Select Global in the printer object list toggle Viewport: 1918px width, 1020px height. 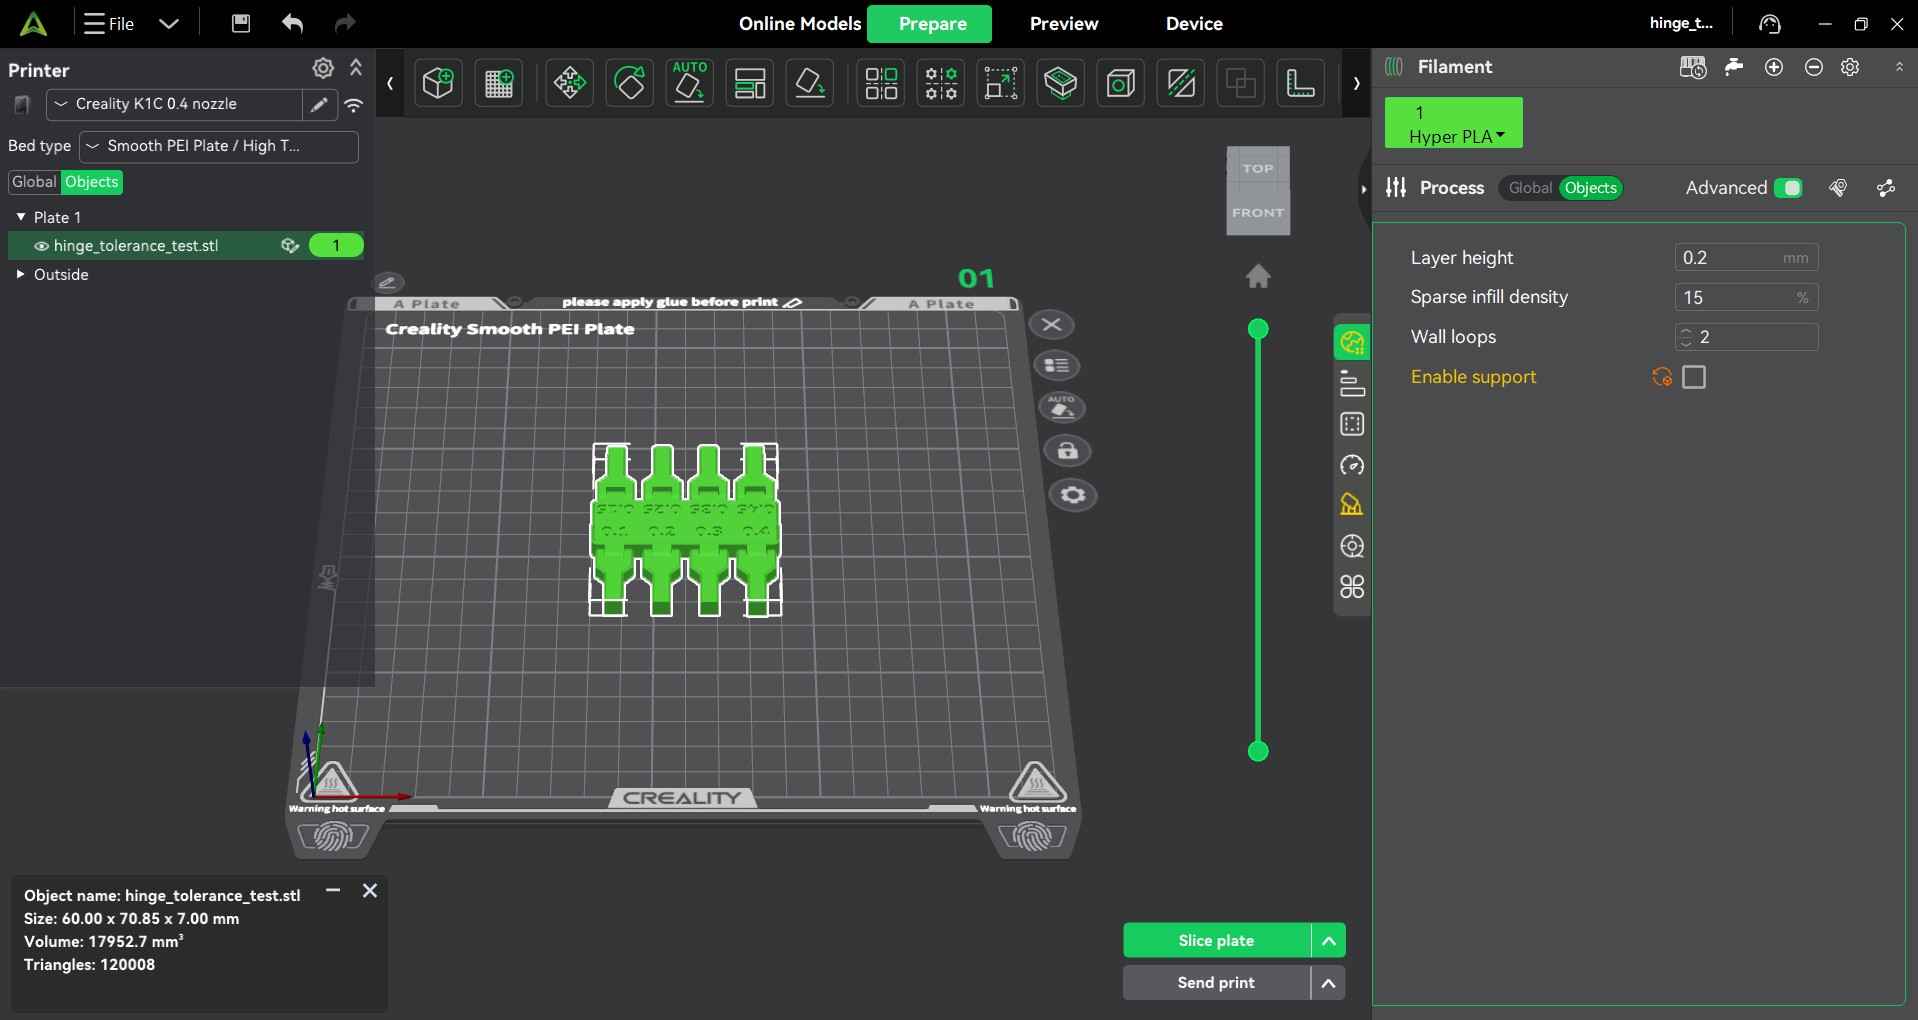tap(34, 182)
